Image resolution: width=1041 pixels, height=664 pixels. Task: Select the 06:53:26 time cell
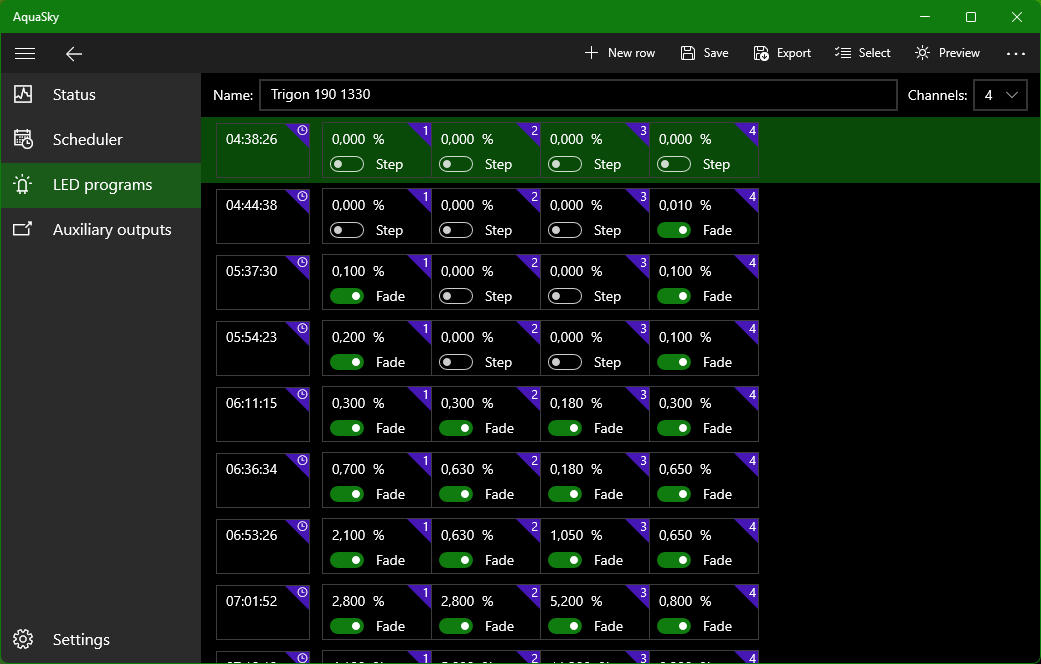(263, 546)
